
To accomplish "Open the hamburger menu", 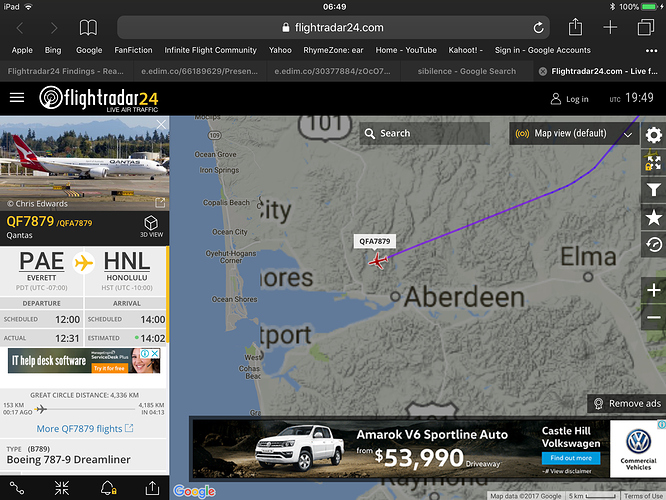I will tap(17, 98).
